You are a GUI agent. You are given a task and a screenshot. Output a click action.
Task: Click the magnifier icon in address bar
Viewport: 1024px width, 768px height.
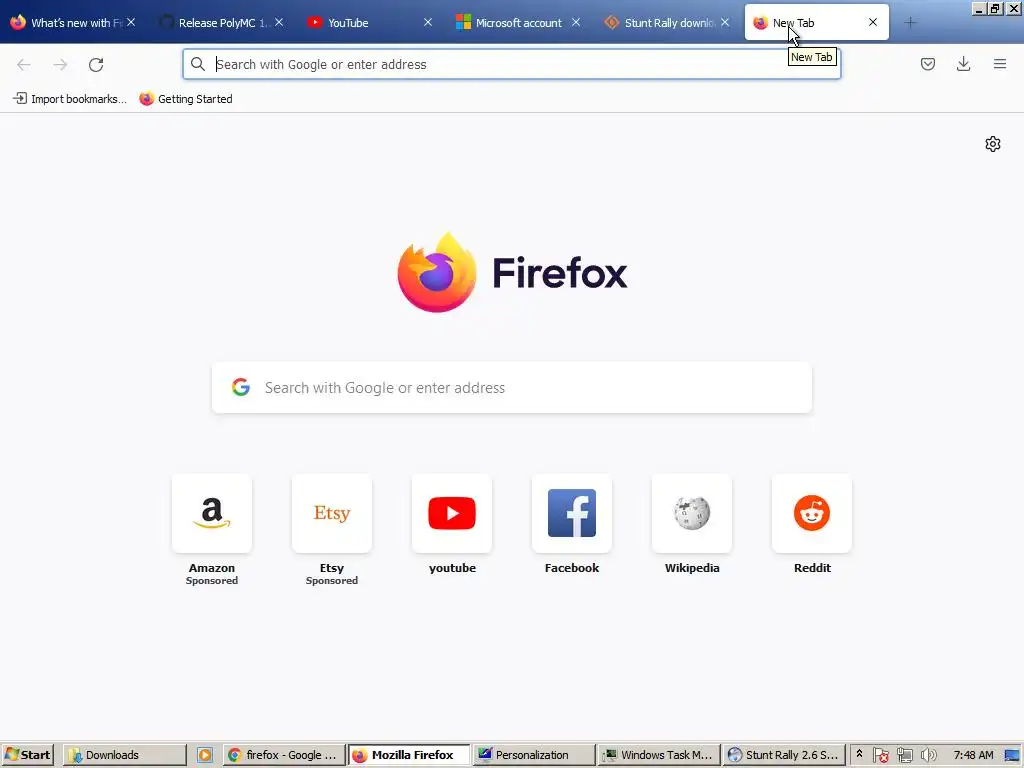coord(197,64)
